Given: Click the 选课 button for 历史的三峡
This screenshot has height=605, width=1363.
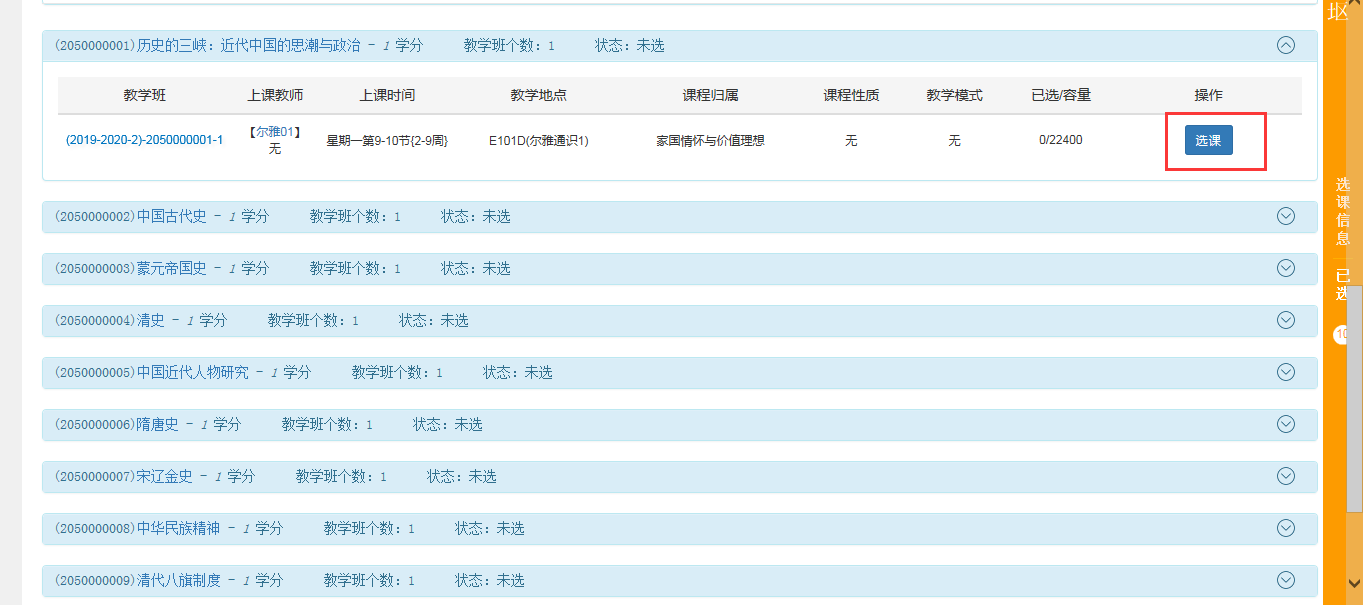Looking at the screenshot, I should point(1208,141).
